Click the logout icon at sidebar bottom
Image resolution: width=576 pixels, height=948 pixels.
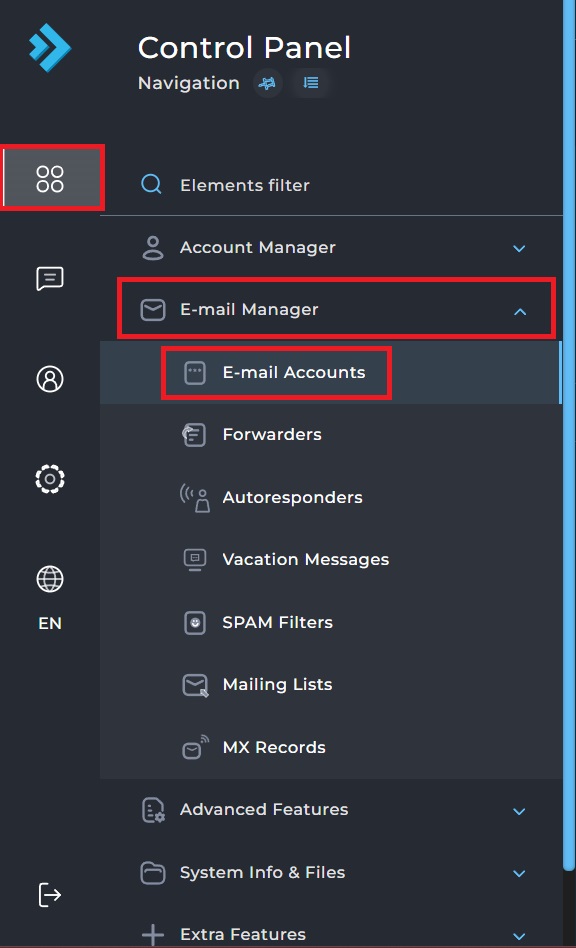tap(50, 895)
